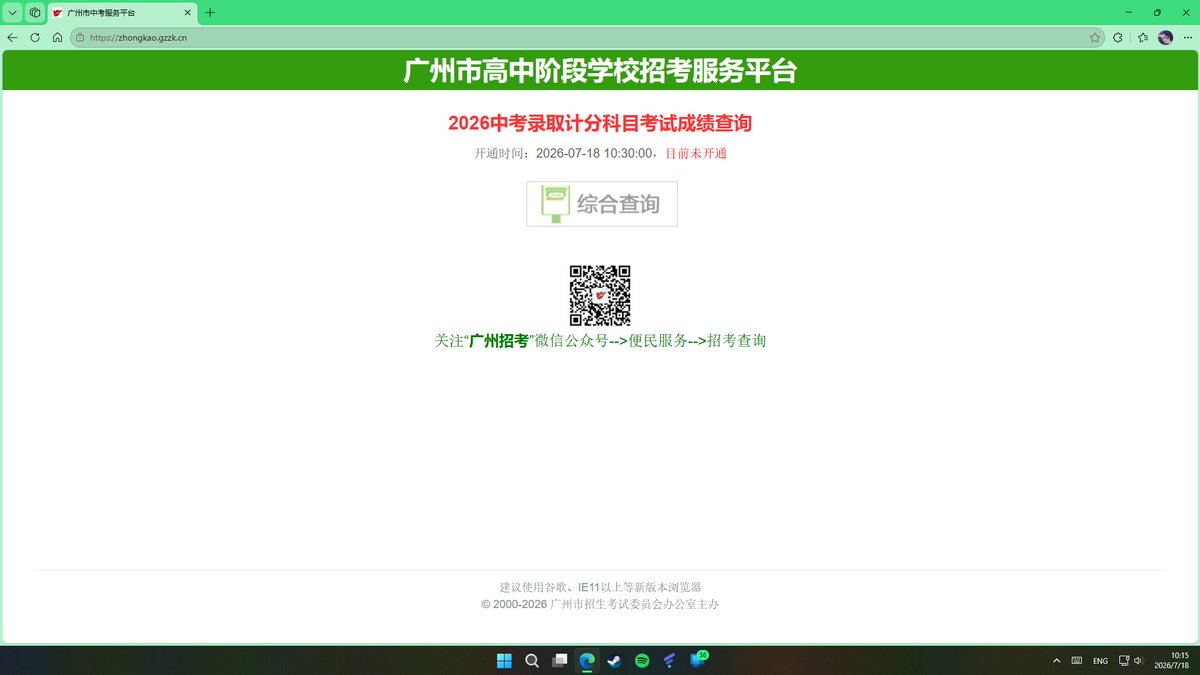This screenshot has width=1200, height=675.
Task: Open the browser profile avatar
Action: tap(1165, 37)
